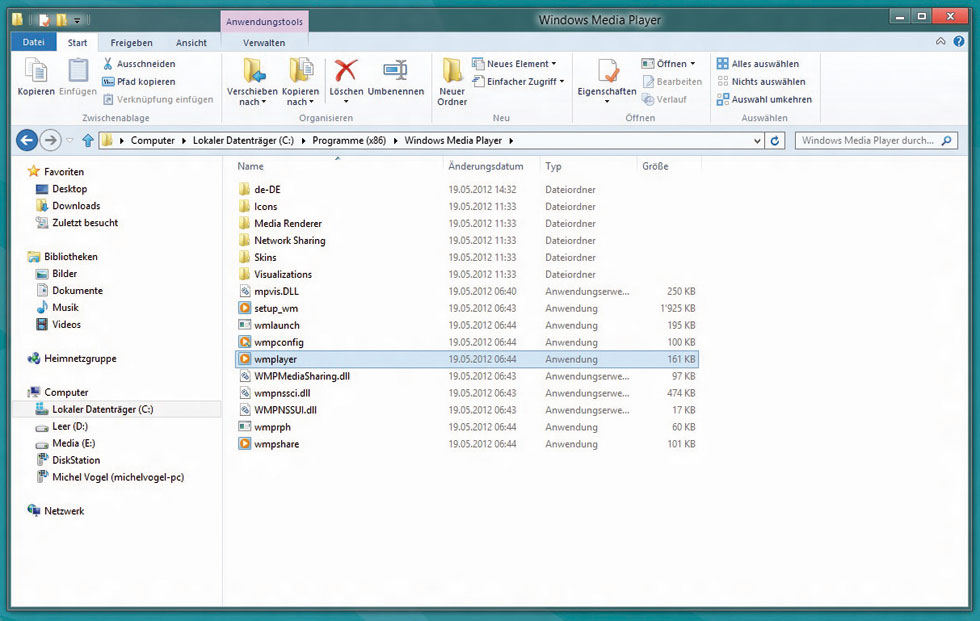
Task: Go back with the back arrow
Action: coord(27,140)
